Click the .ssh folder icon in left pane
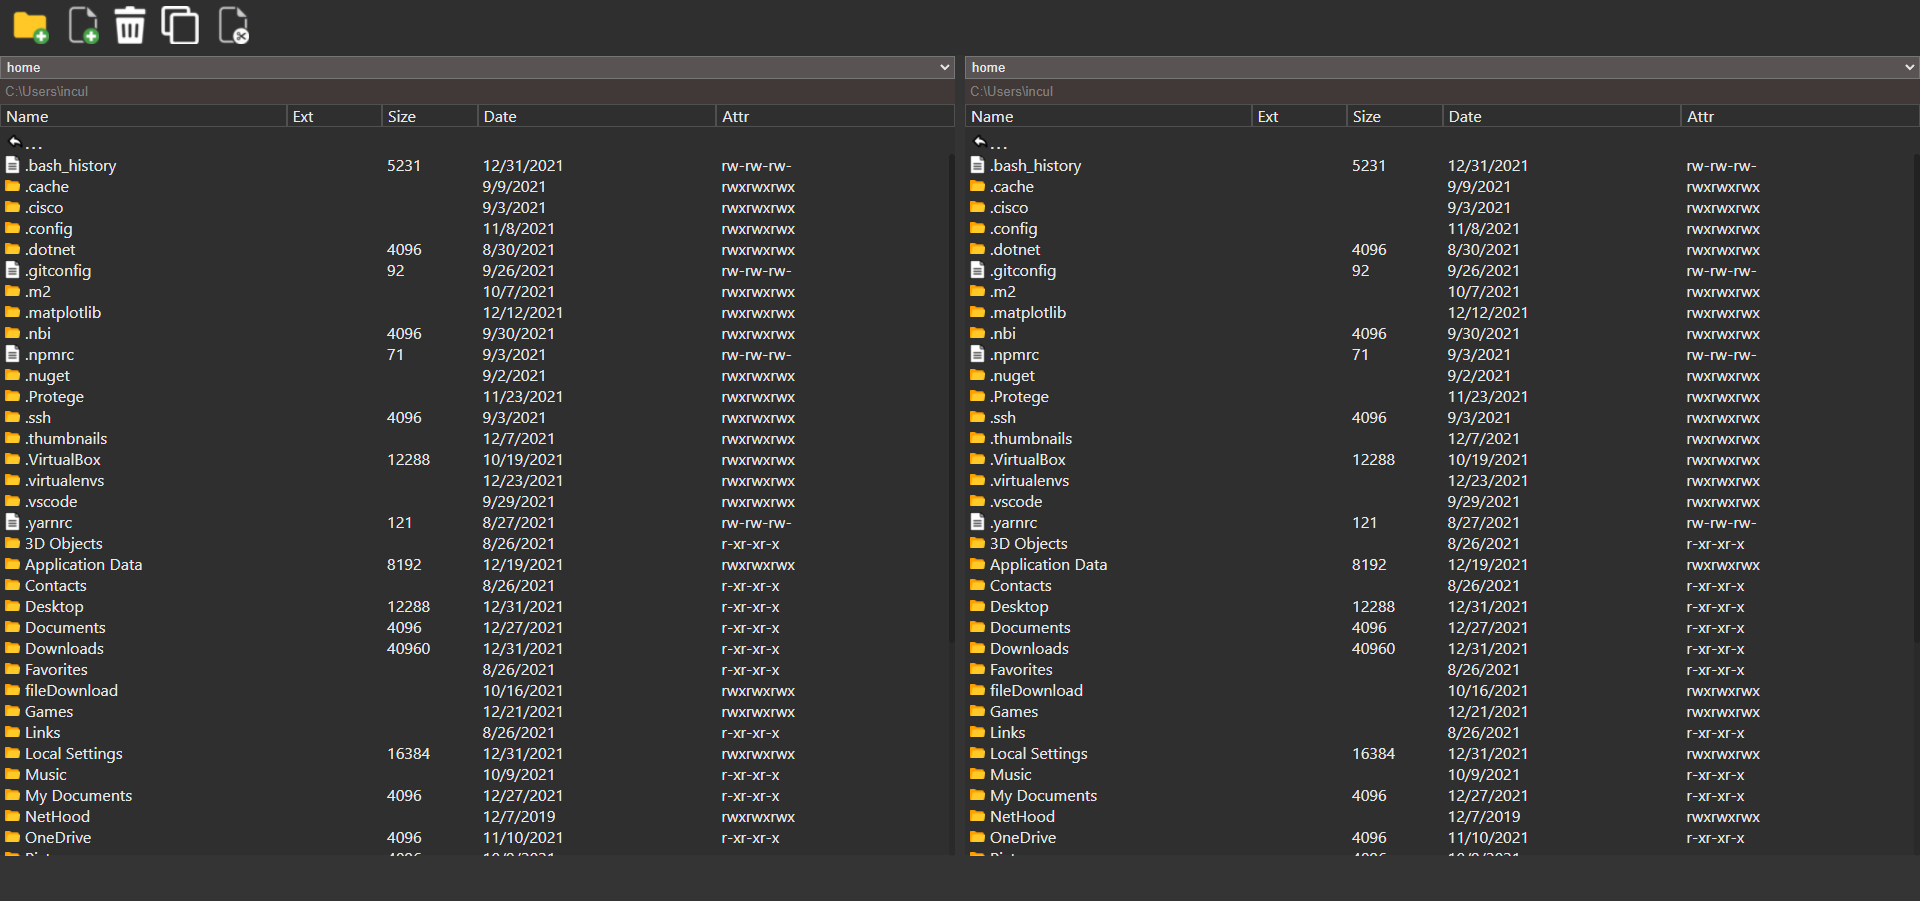This screenshot has height=901, width=1920. (x=13, y=417)
